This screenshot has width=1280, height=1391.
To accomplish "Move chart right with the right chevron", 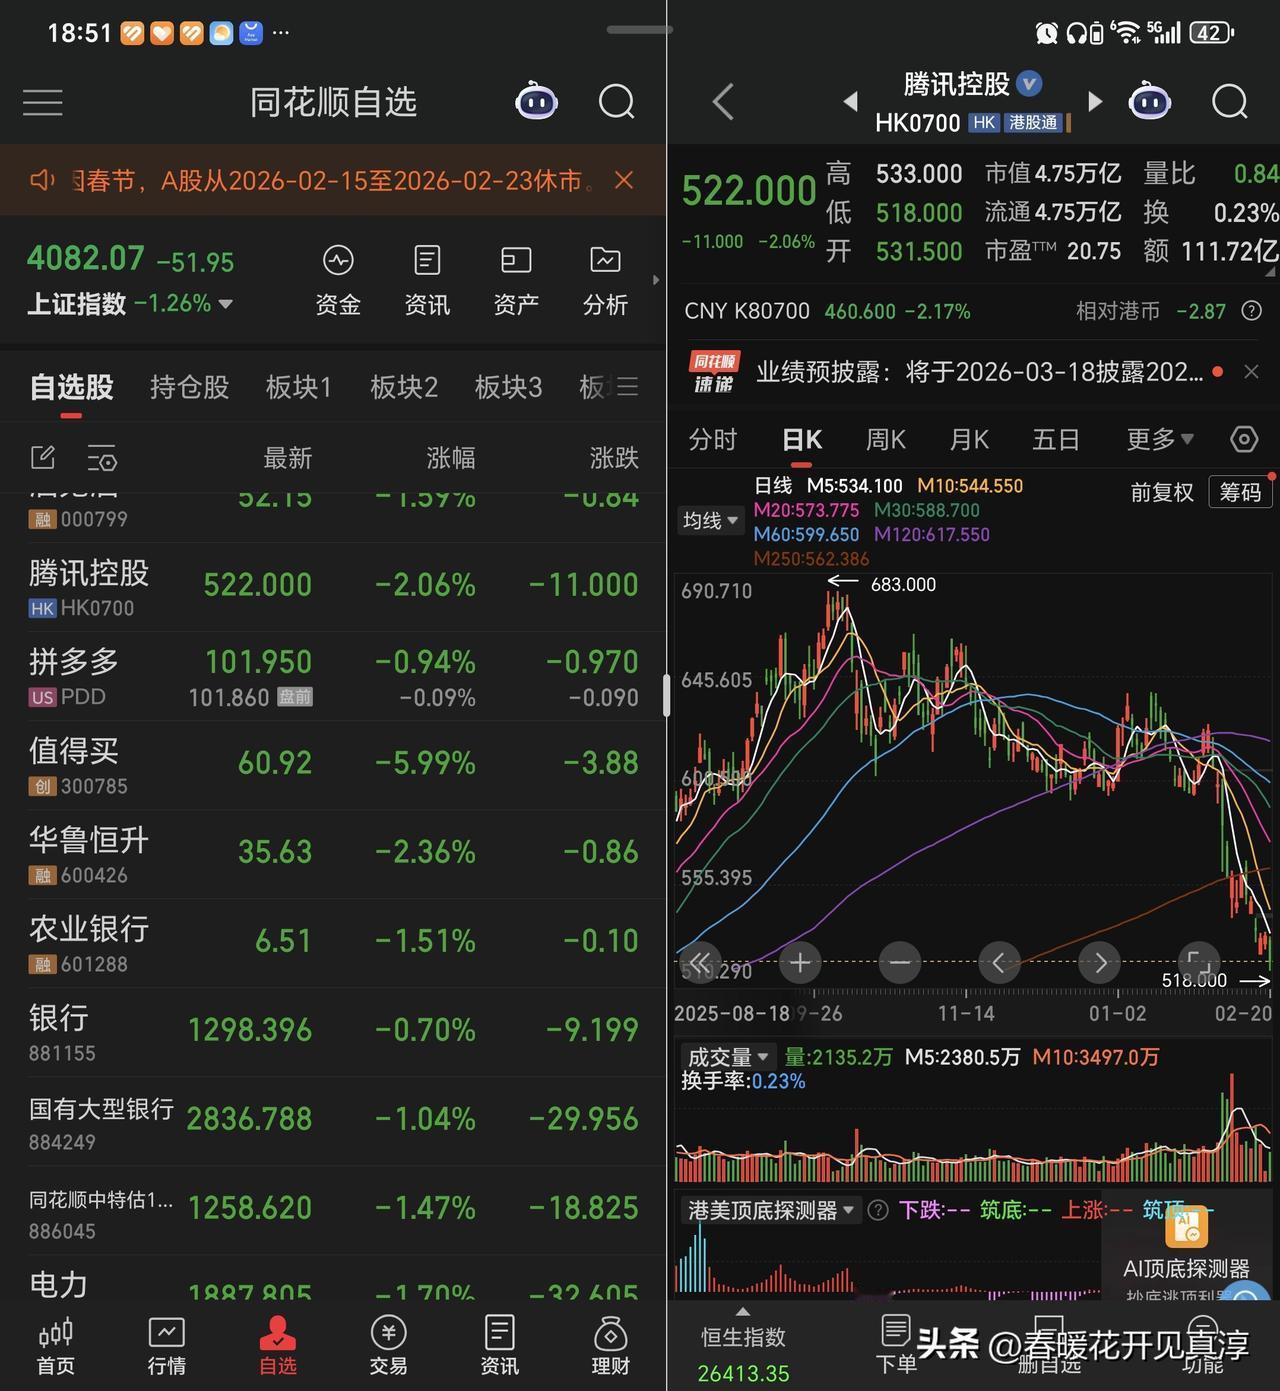I will tap(1100, 963).
